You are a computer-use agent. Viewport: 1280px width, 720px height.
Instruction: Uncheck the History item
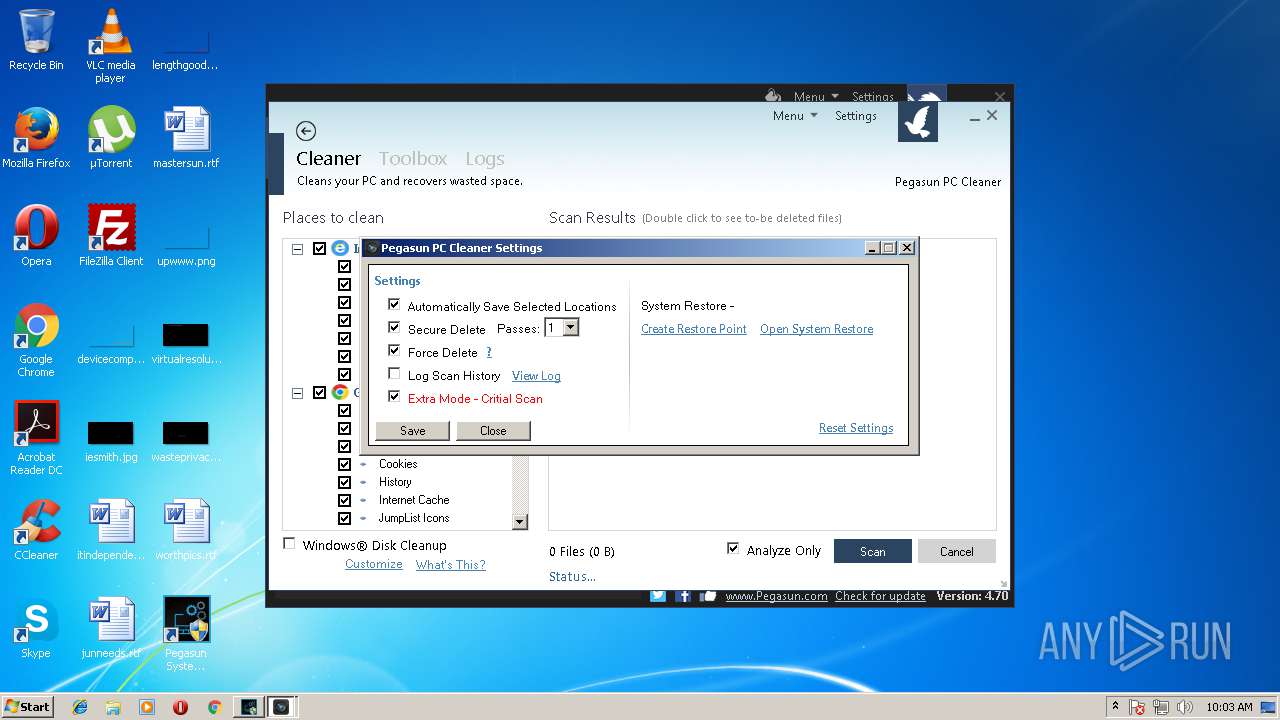[344, 482]
